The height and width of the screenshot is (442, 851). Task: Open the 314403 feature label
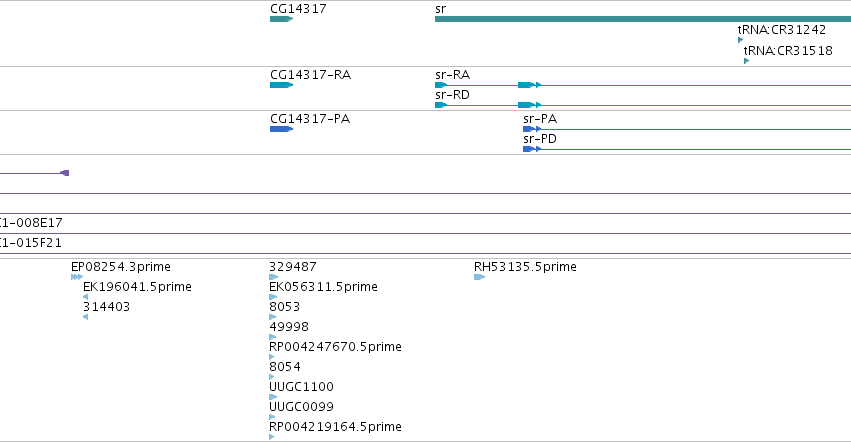click(106, 307)
